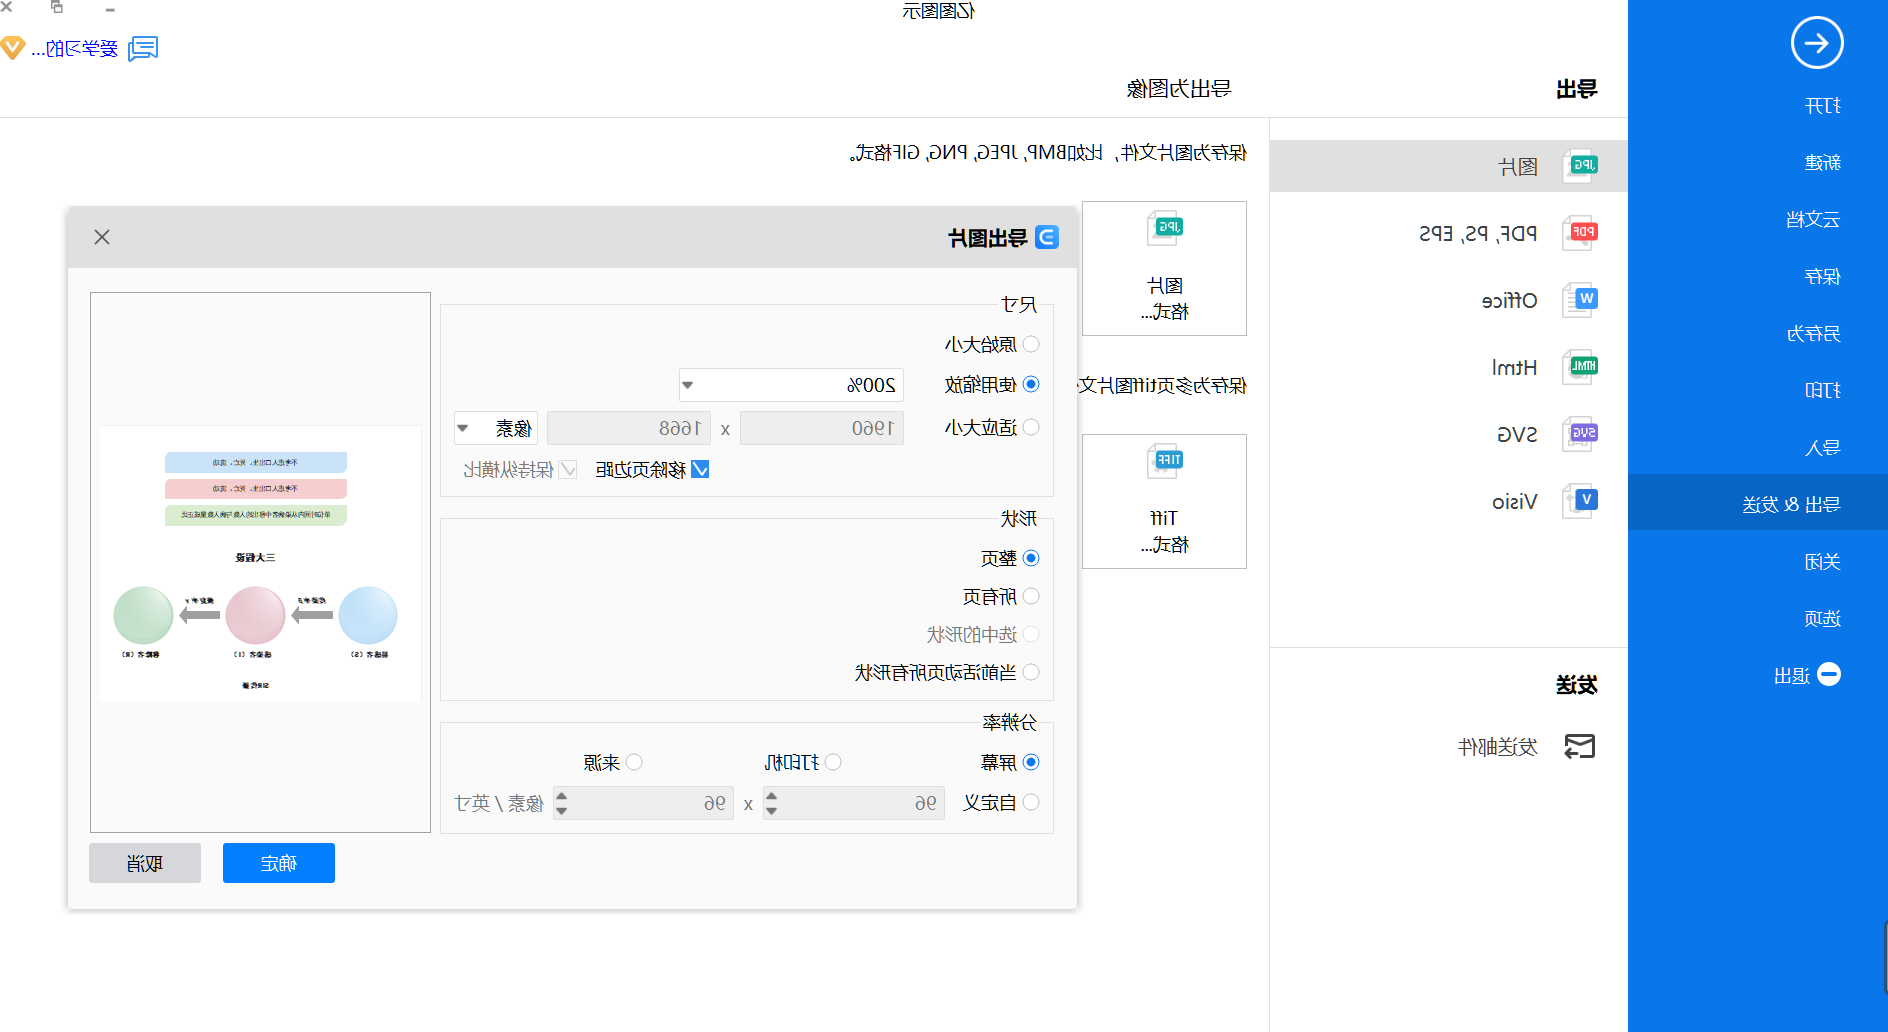Screen dimensions: 1888x1032
Task: Open the message chat icon near account name
Action: pyautogui.click(x=143, y=48)
